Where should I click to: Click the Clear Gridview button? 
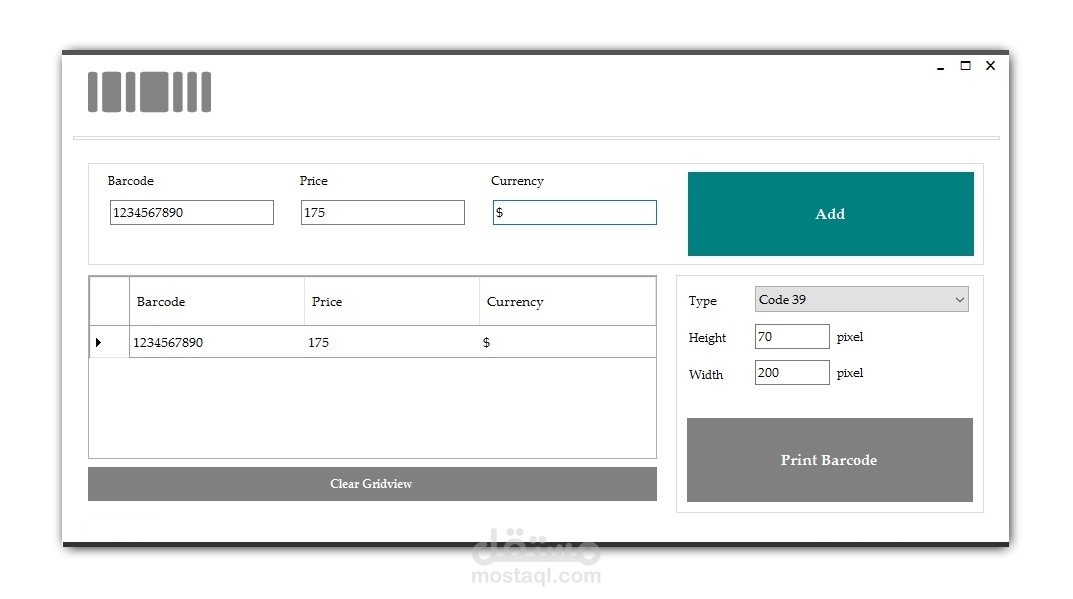pos(371,483)
